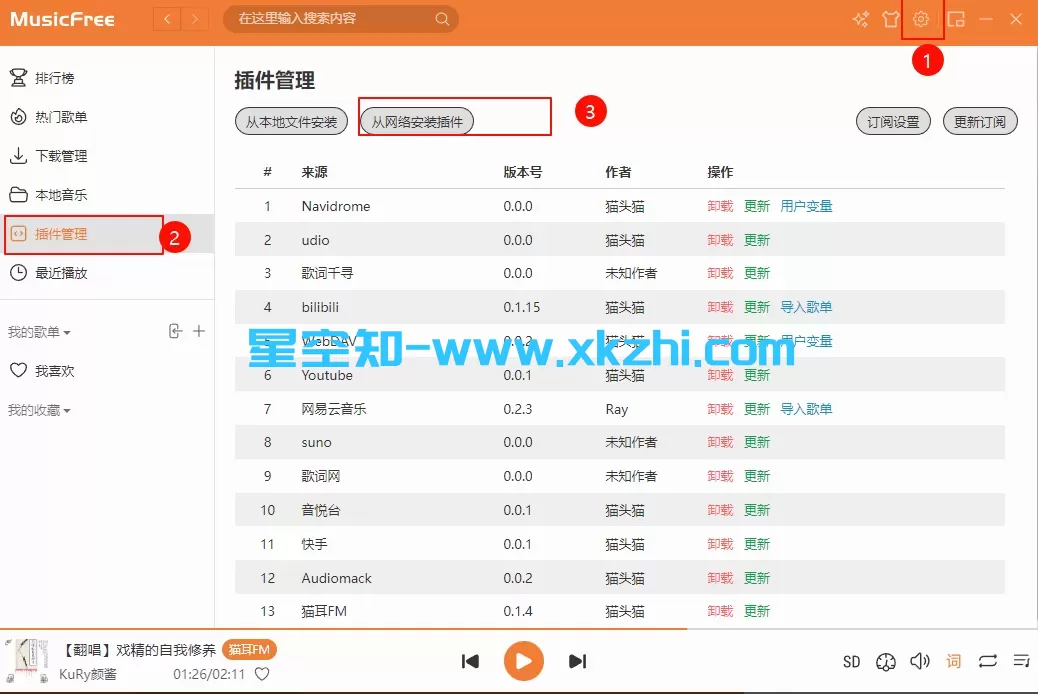The image size is (1038, 694).
Task: Show lyrics by clicking the 词 icon
Action: coord(953,661)
